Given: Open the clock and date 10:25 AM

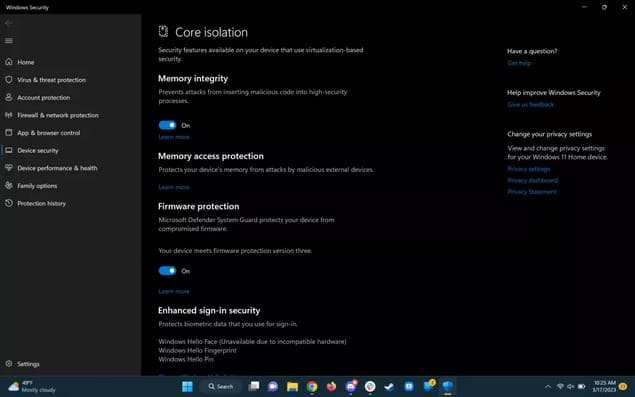Looking at the screenshot, I should (605, 386).
